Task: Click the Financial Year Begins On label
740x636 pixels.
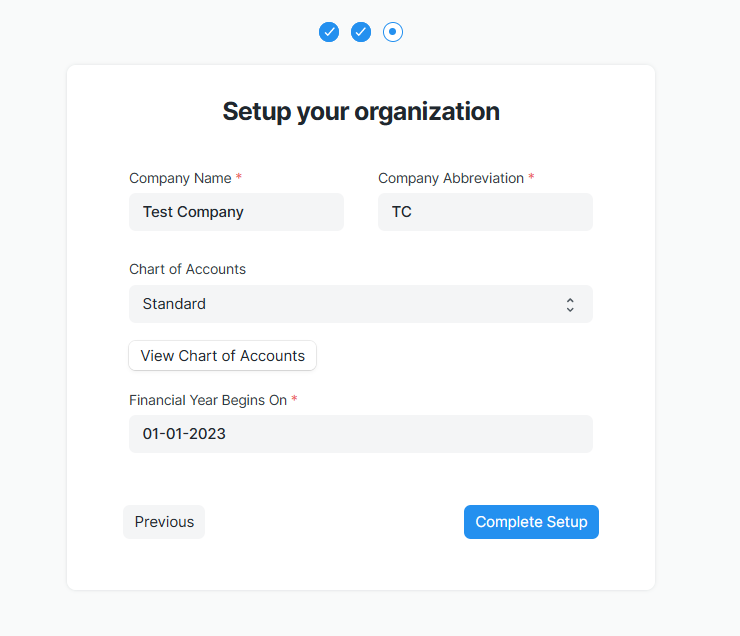Action: tap(208, 400)
